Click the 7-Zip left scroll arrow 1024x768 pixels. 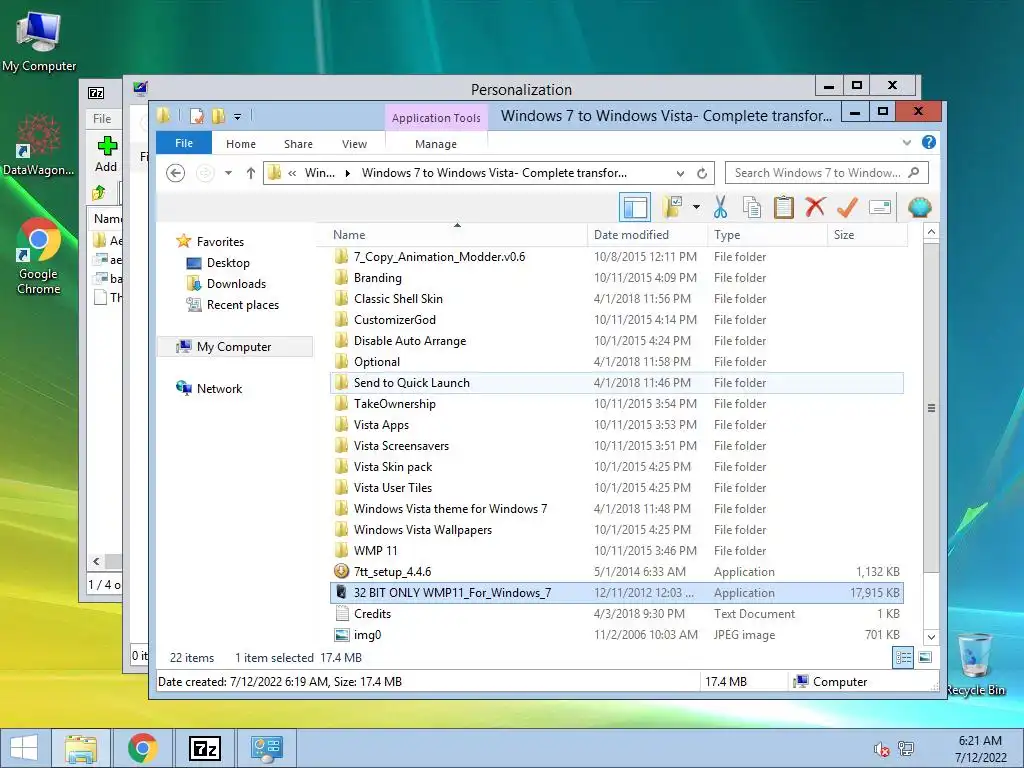coord(96,561)
